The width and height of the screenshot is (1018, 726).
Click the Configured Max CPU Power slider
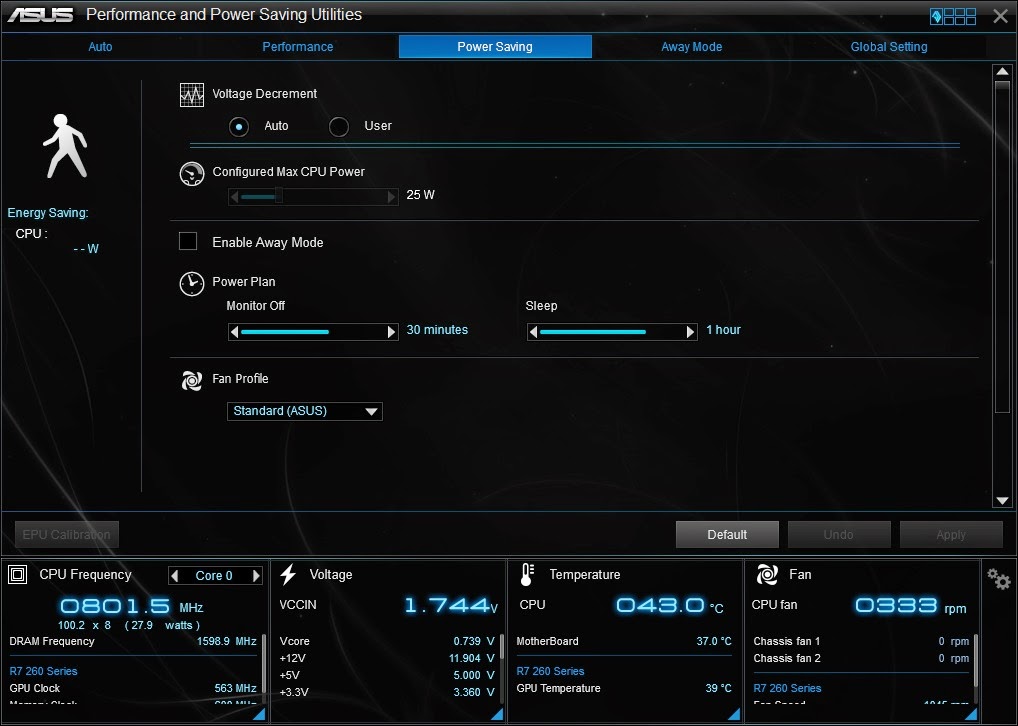click(x=313, y=197)
